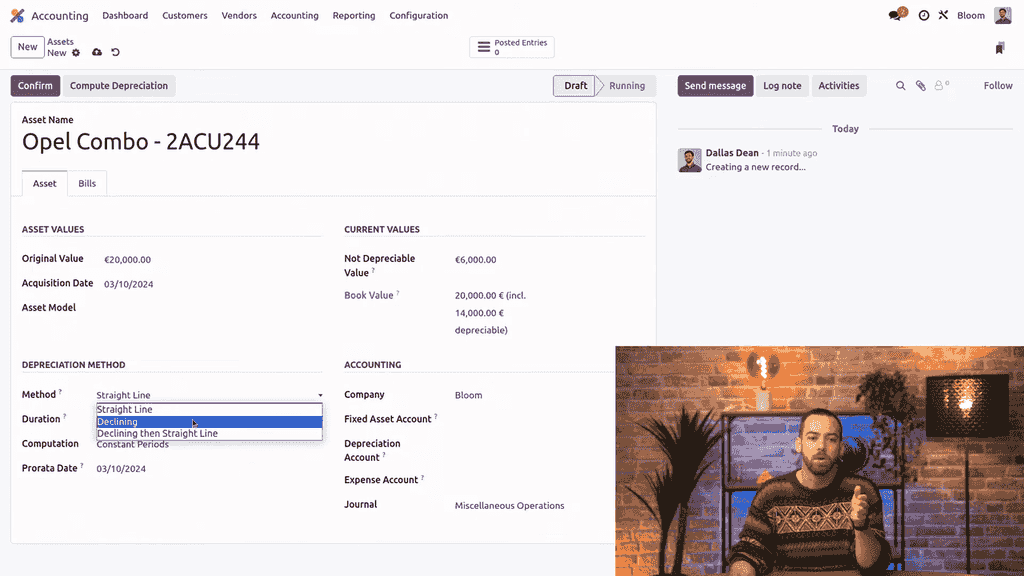Click the Compute Depreciation button
1024x576 pixels.
tap(119, 86)
